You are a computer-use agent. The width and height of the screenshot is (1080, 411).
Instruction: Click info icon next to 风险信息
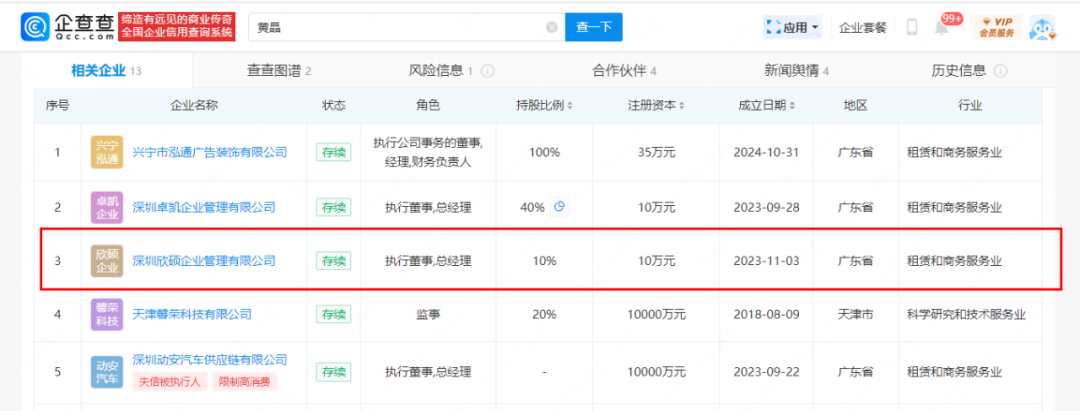coord(488,71)
